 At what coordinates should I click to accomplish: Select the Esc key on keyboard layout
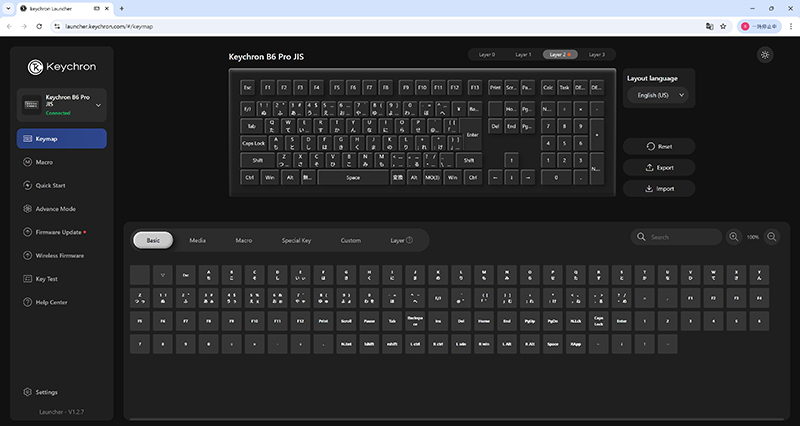click(x=247, y=87)
